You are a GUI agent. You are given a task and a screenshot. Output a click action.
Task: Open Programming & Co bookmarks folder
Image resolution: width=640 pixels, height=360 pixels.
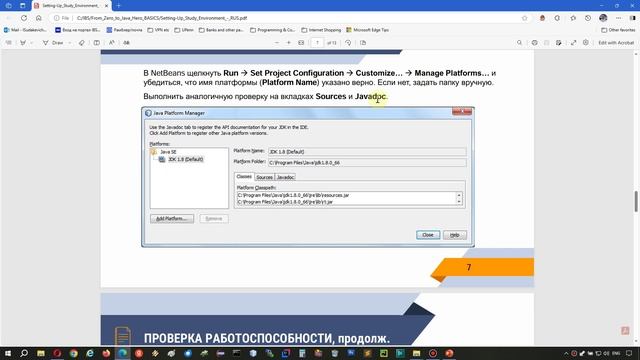tap(273, 30)
